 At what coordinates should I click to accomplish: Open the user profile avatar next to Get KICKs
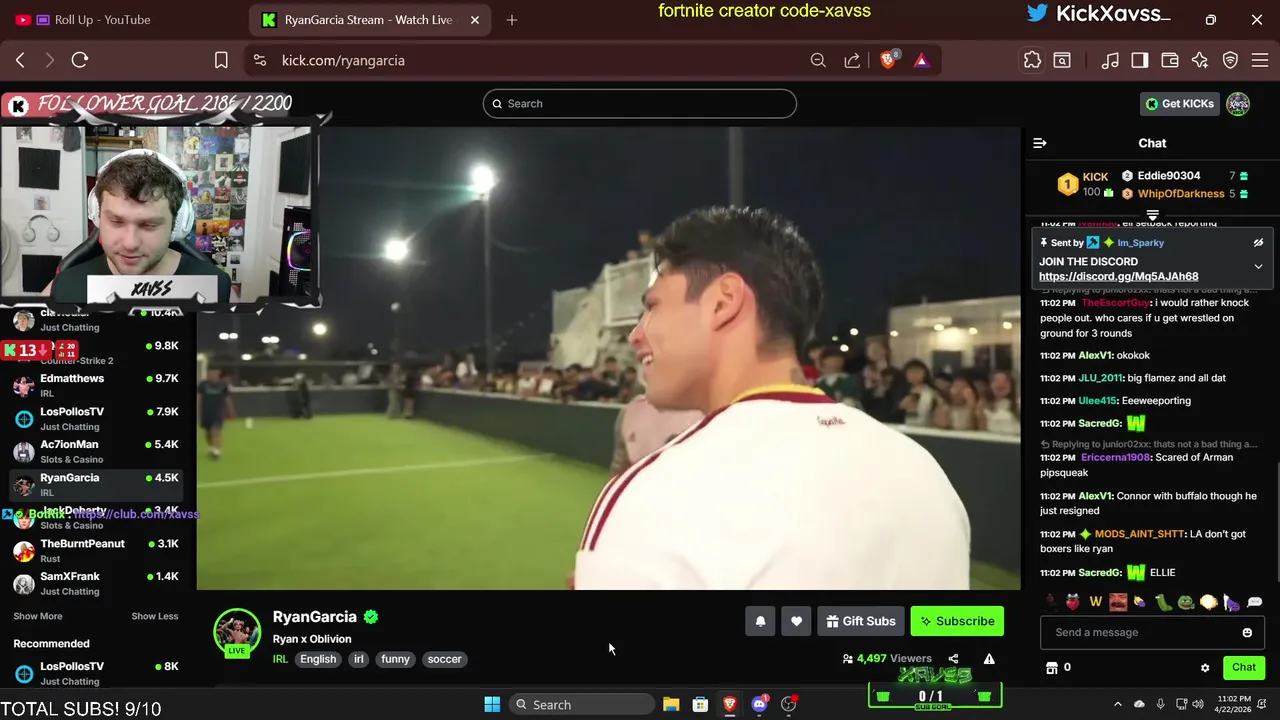(1238, 103)
